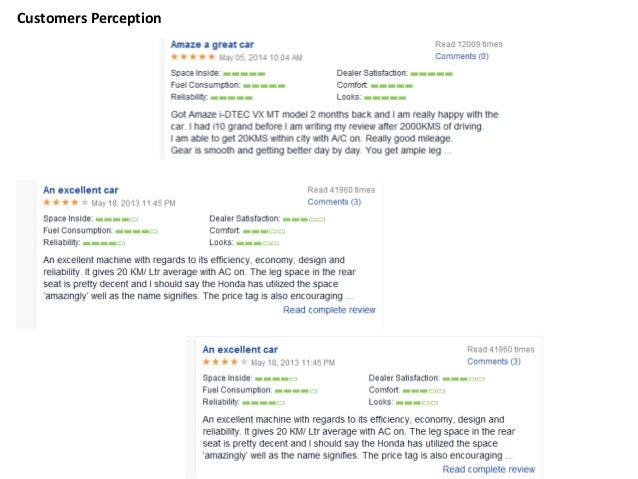638x479 pixels.
Task: Click the 'May 05, 2014 10:04 AM' date stamp
Action: pyautogui.click(x=260, y=58)
